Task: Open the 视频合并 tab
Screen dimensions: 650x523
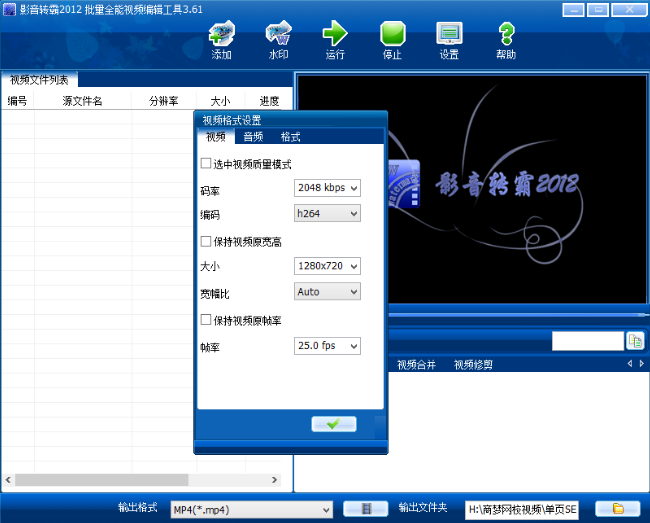Action: [x=416, y=364]
